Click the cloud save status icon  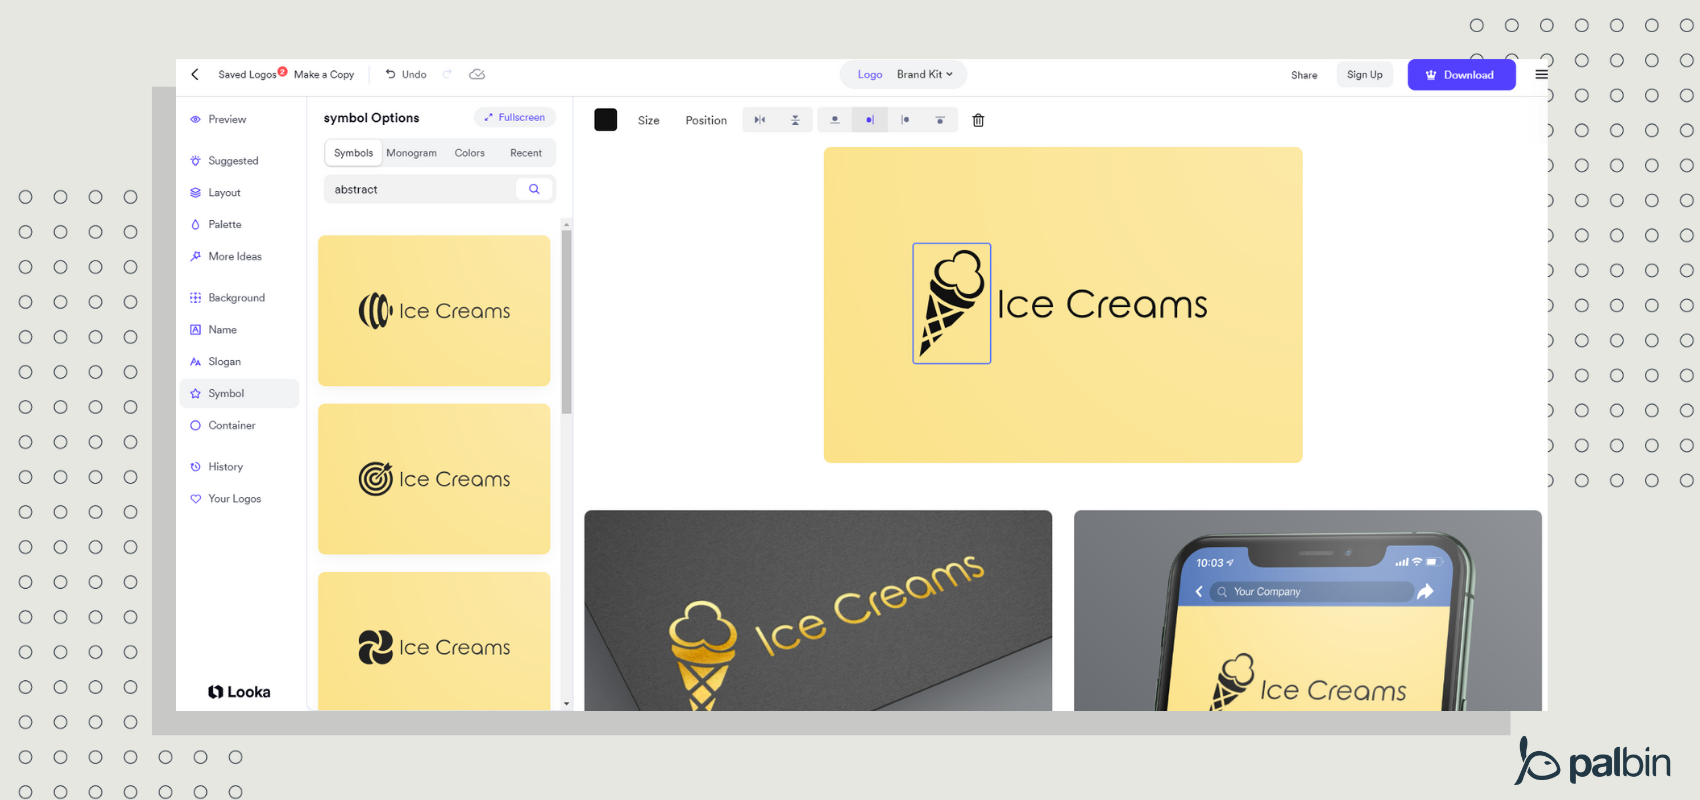(477, 74)
